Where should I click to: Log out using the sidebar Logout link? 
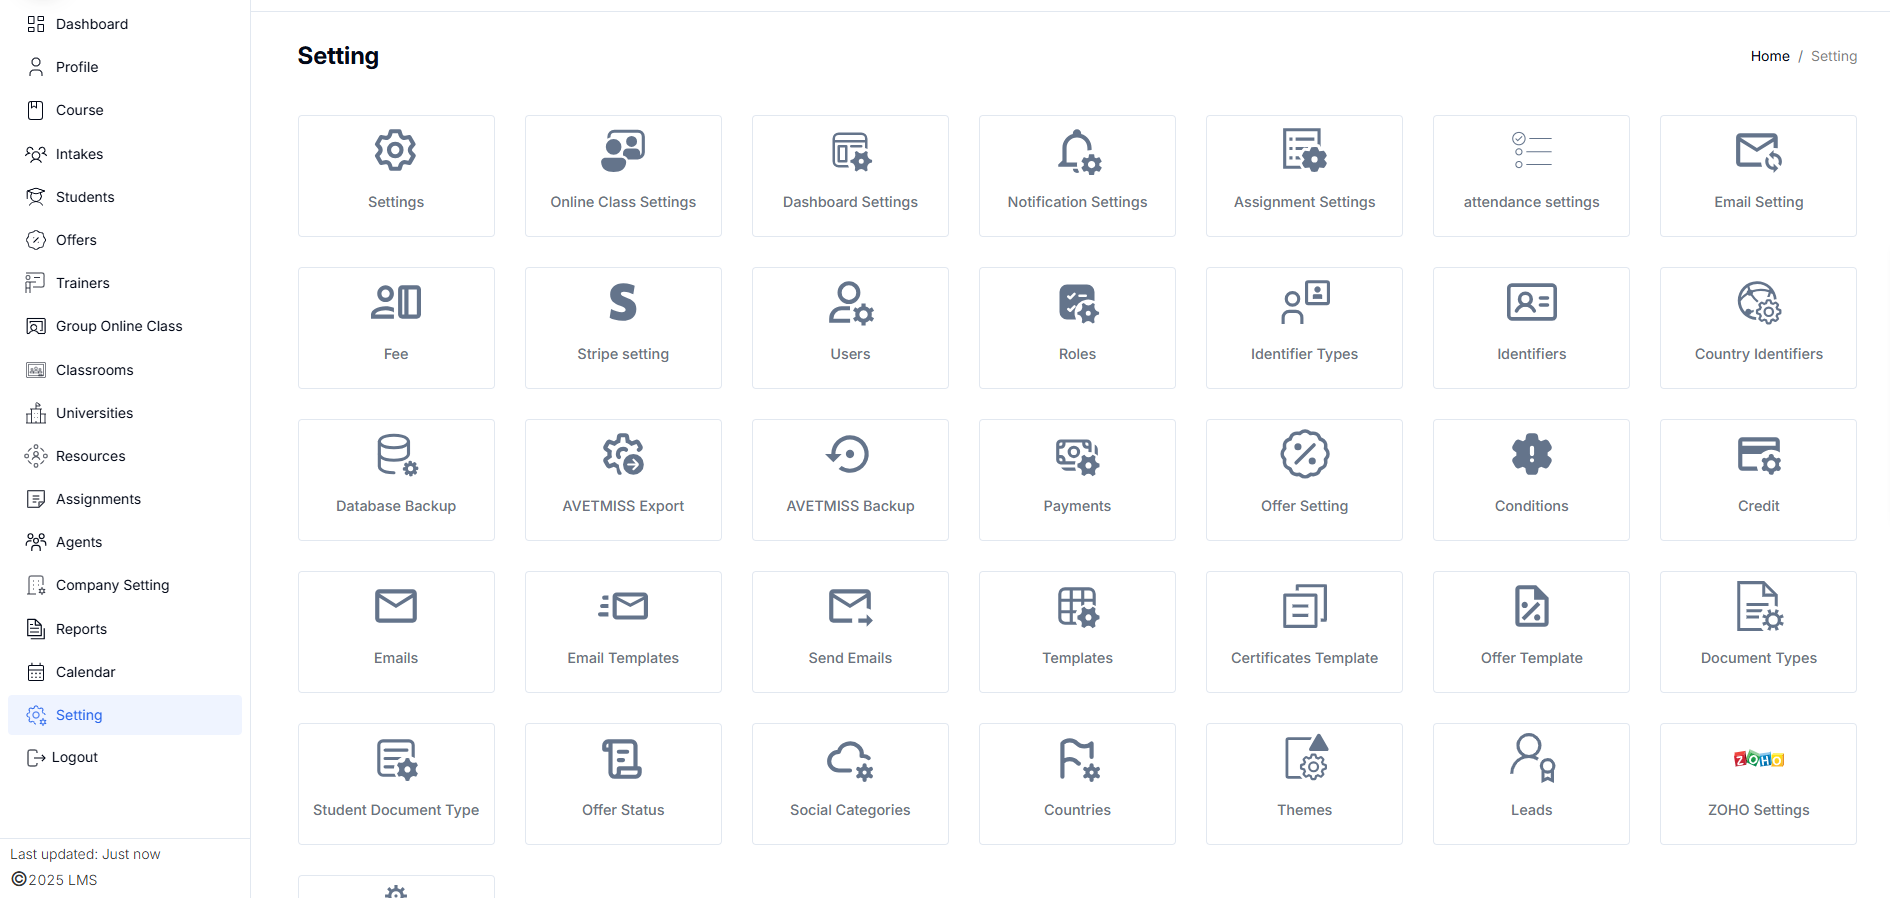(74, 757)
